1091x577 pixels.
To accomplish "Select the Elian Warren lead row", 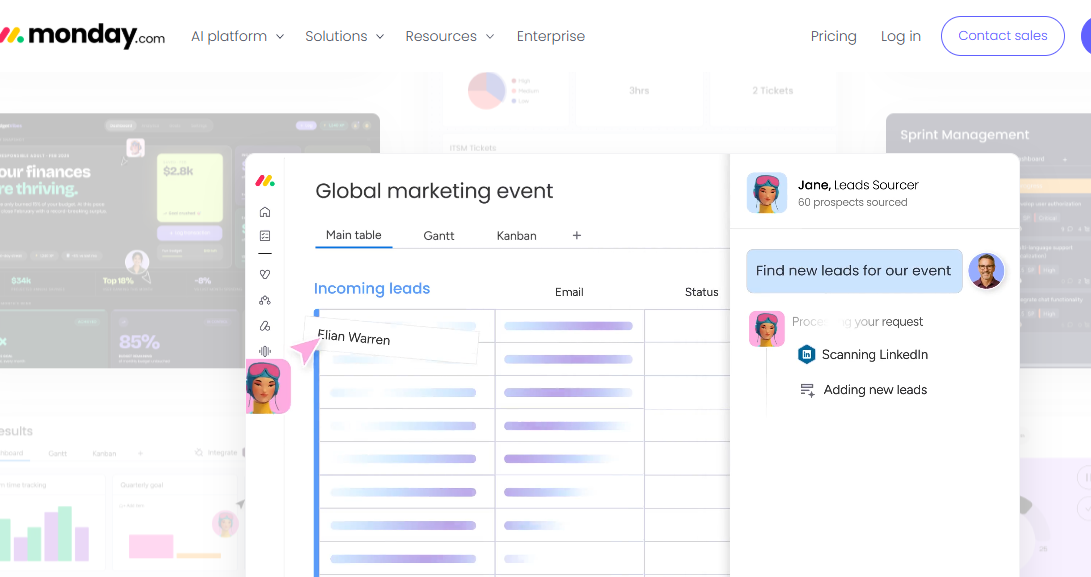I will tap(392, 338).
